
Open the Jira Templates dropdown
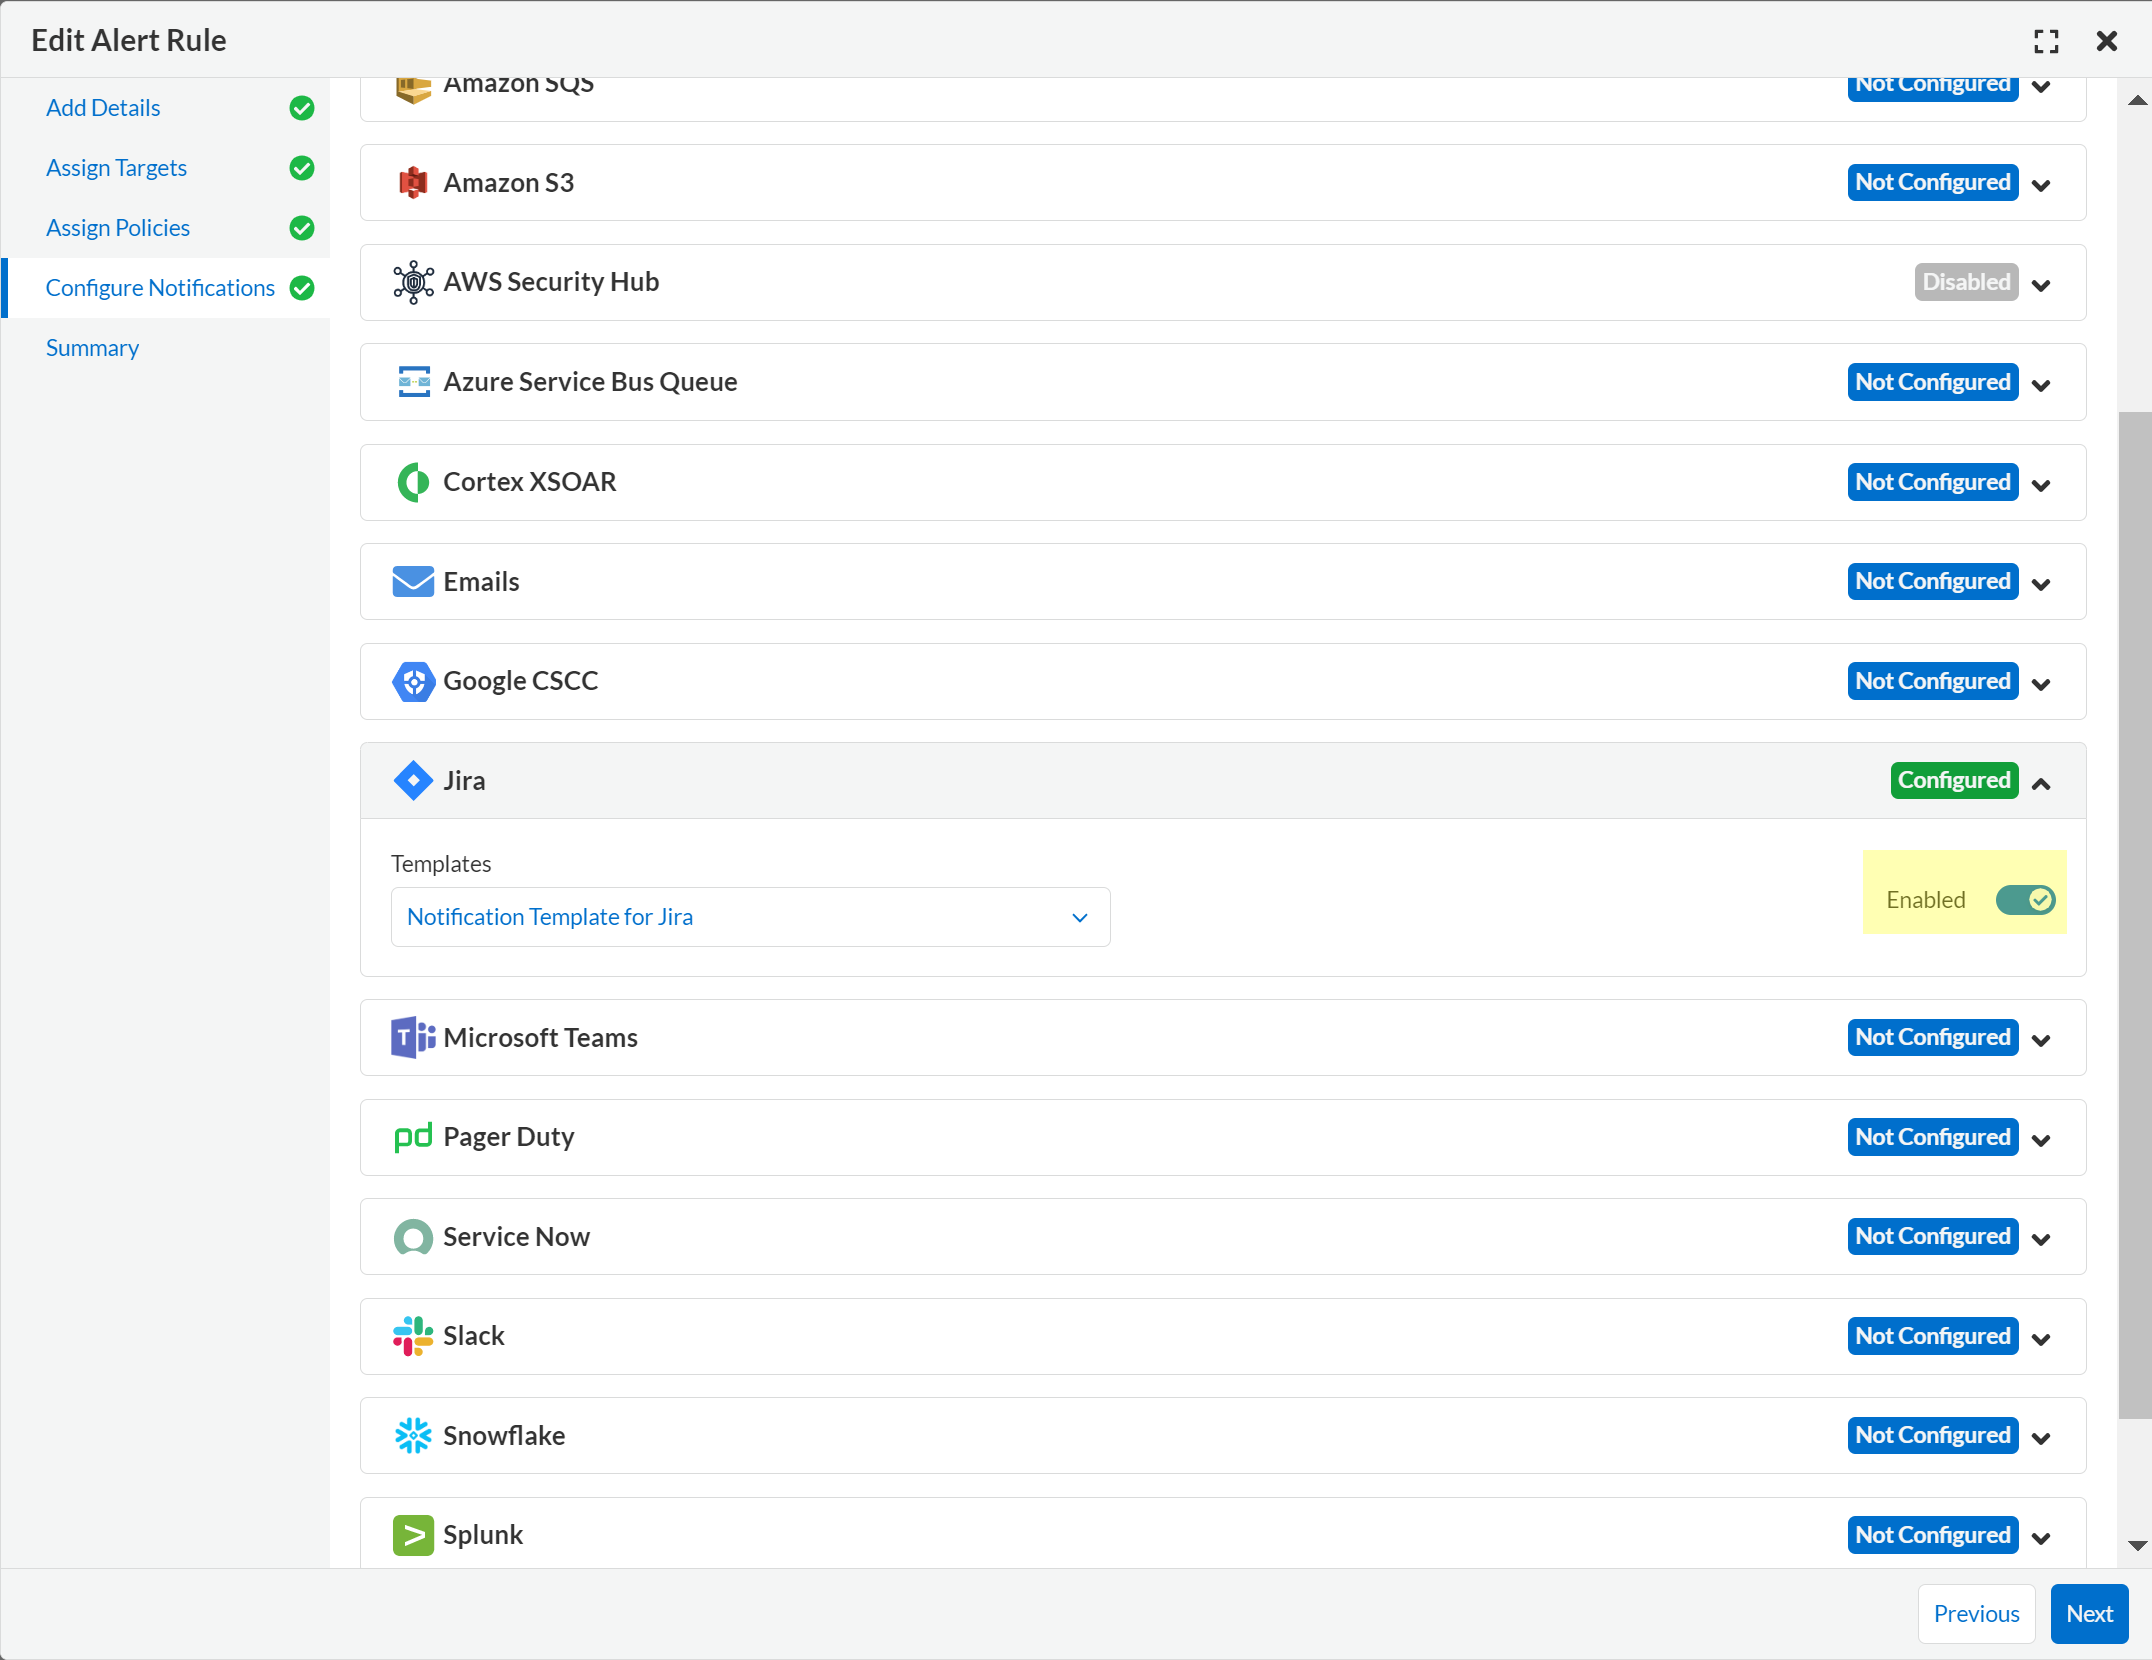tap(750, 917)
